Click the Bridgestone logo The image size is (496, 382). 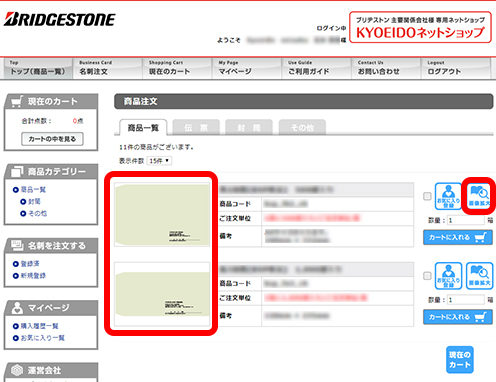[59, 20]
